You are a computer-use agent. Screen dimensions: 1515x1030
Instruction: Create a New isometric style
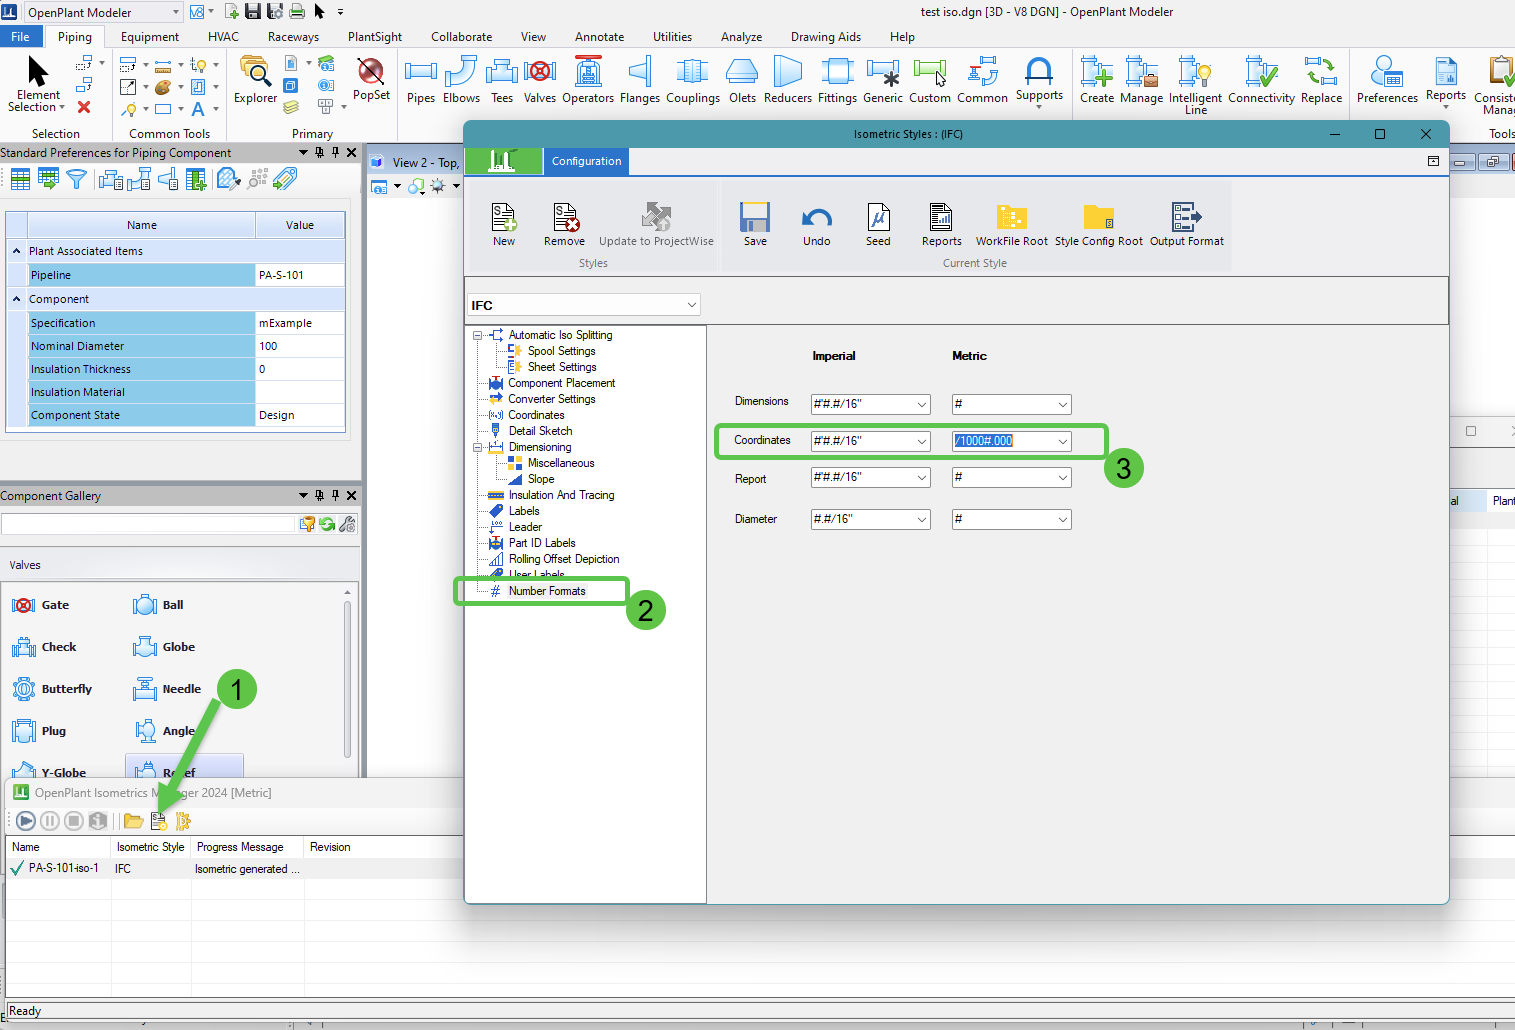[x=504, y=218]
